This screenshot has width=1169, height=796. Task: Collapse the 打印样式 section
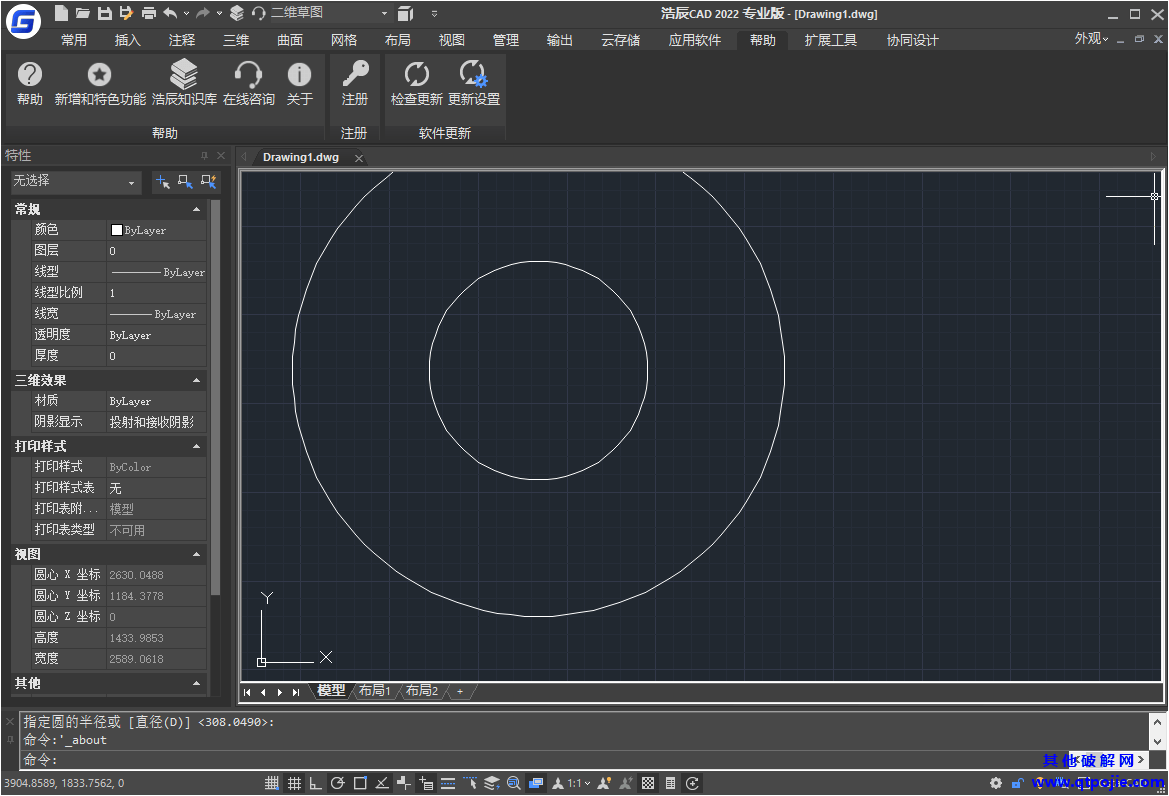pyautogui.click(x=196, y=446)
